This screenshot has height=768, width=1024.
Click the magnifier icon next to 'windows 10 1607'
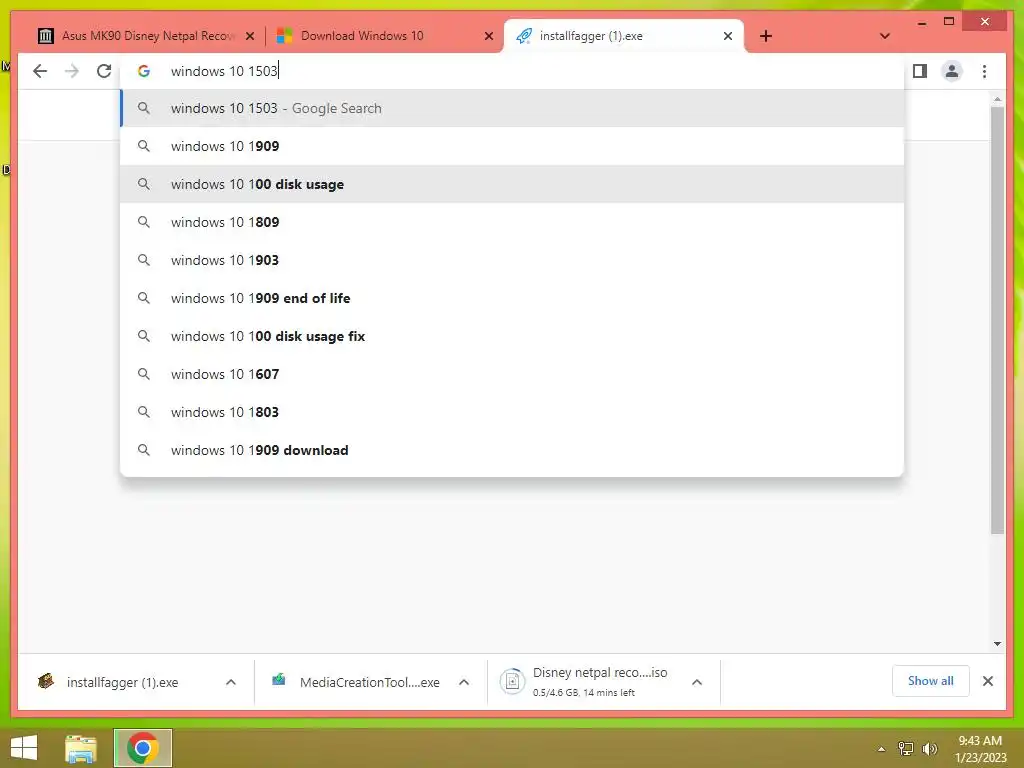[144, 374]
